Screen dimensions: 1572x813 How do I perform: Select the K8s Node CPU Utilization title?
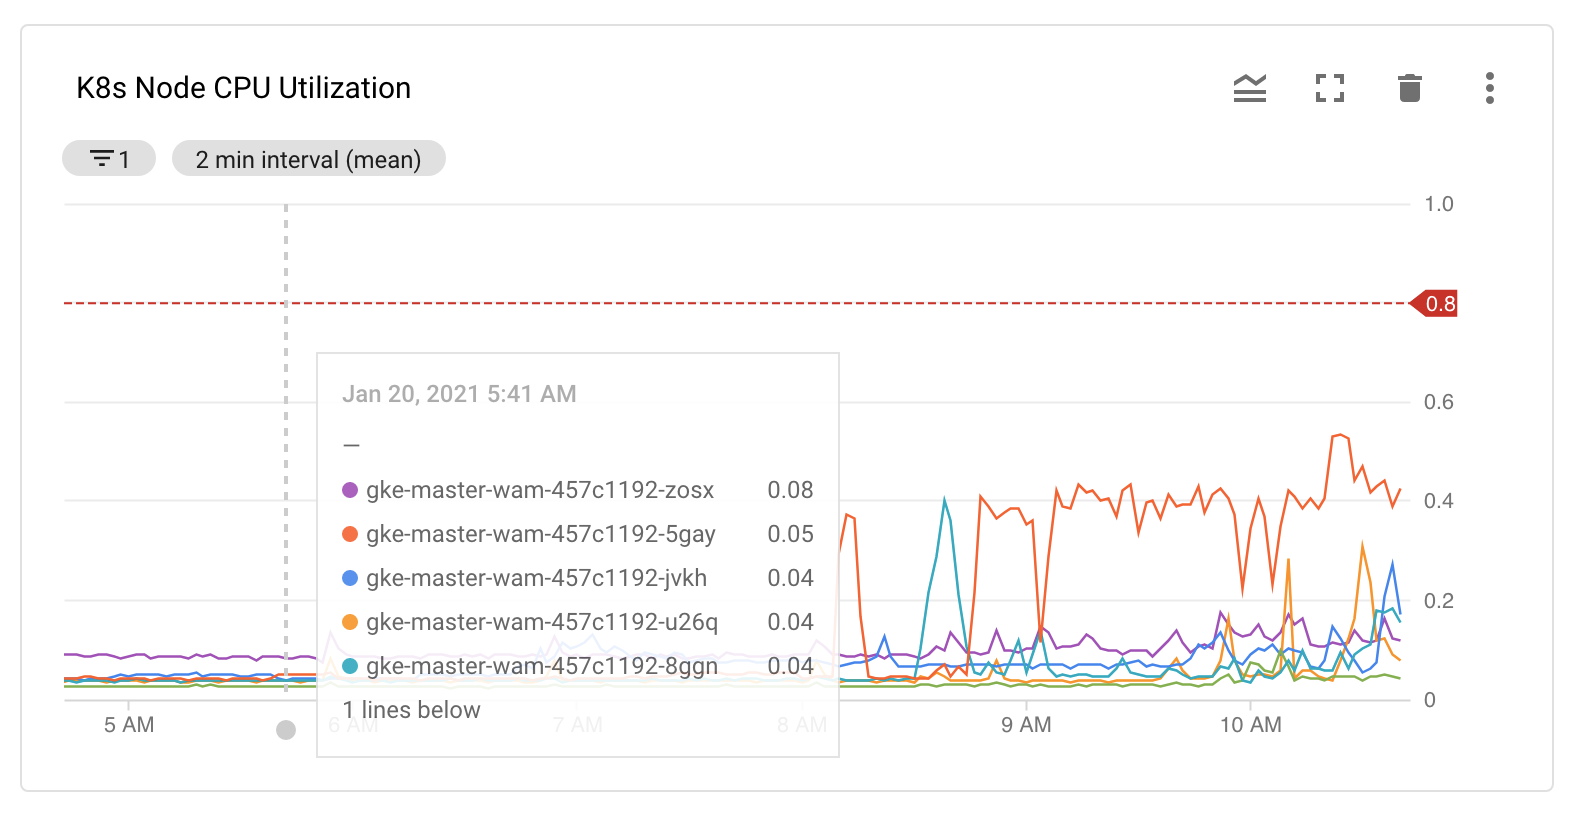tap(242, 87)
